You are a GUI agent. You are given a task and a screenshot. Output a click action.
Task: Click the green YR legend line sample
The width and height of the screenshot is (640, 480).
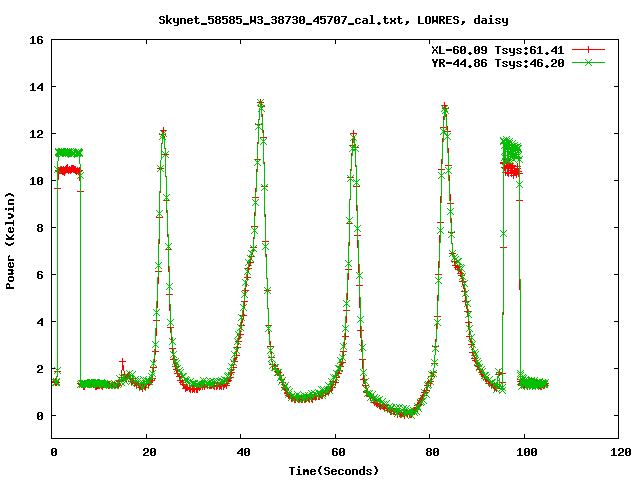pyautogui.click(x=588, y=62)
